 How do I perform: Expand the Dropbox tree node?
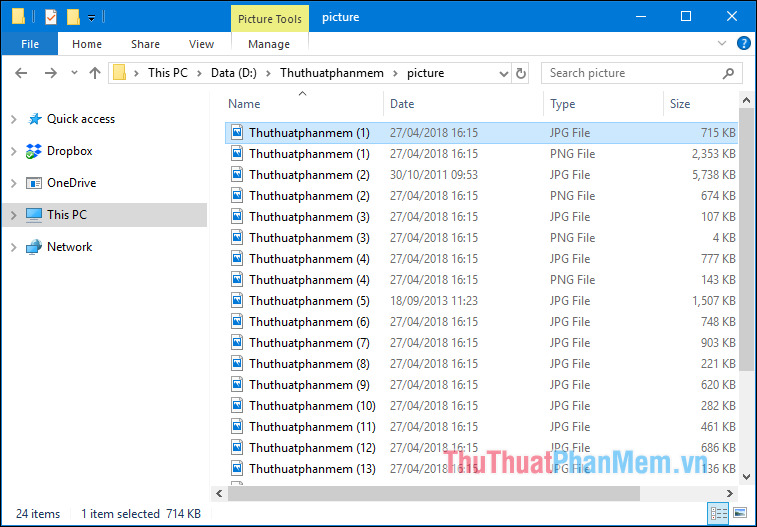pyautogui.click(x=14, y=151)
